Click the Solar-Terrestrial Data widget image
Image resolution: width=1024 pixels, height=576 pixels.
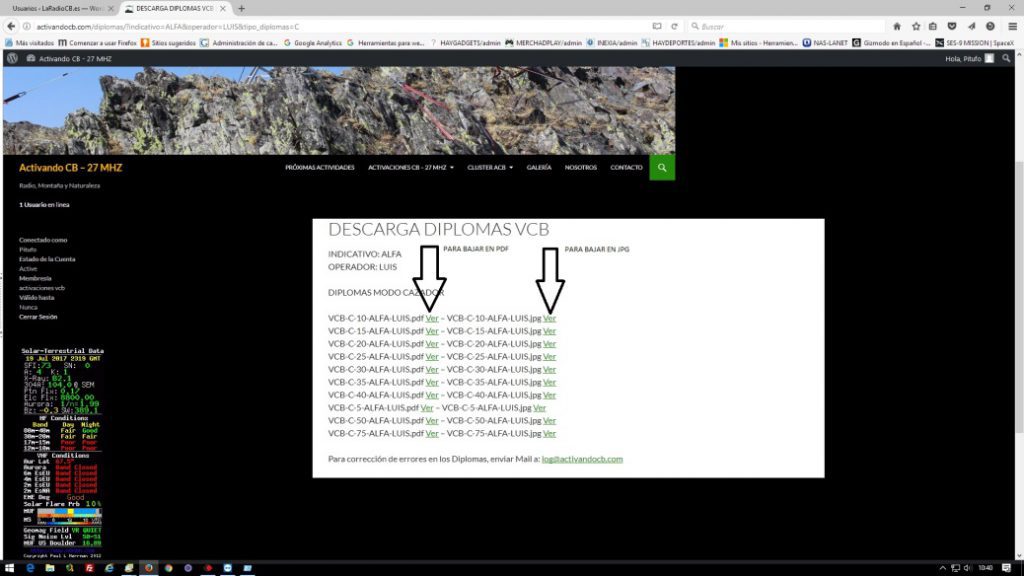tap(62, 452)
